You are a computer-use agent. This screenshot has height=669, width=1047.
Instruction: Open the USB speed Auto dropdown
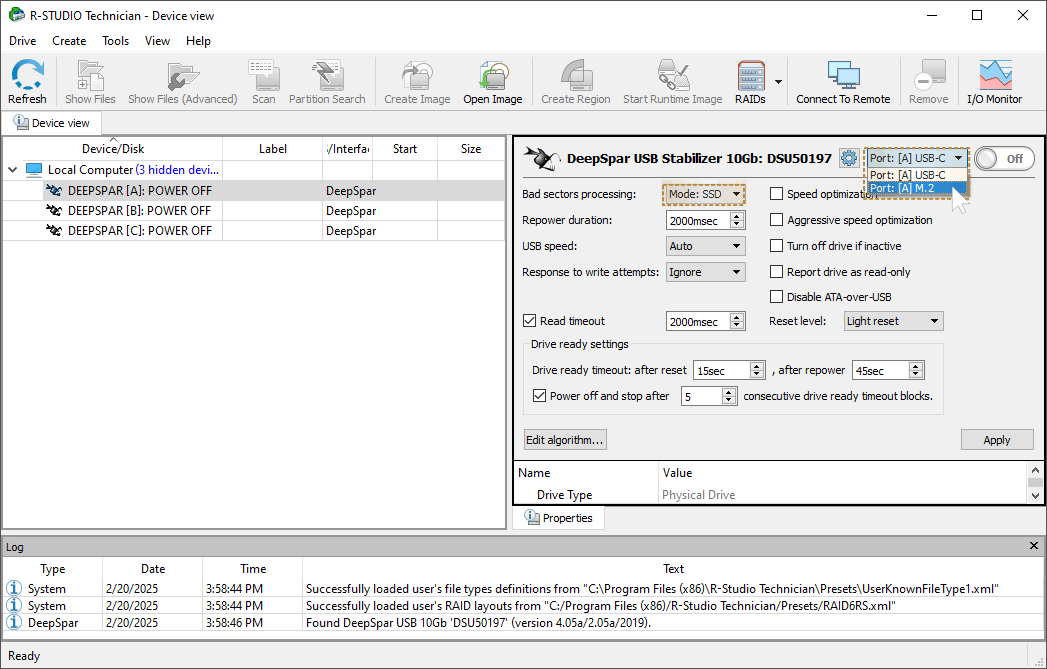click(705, 246)
